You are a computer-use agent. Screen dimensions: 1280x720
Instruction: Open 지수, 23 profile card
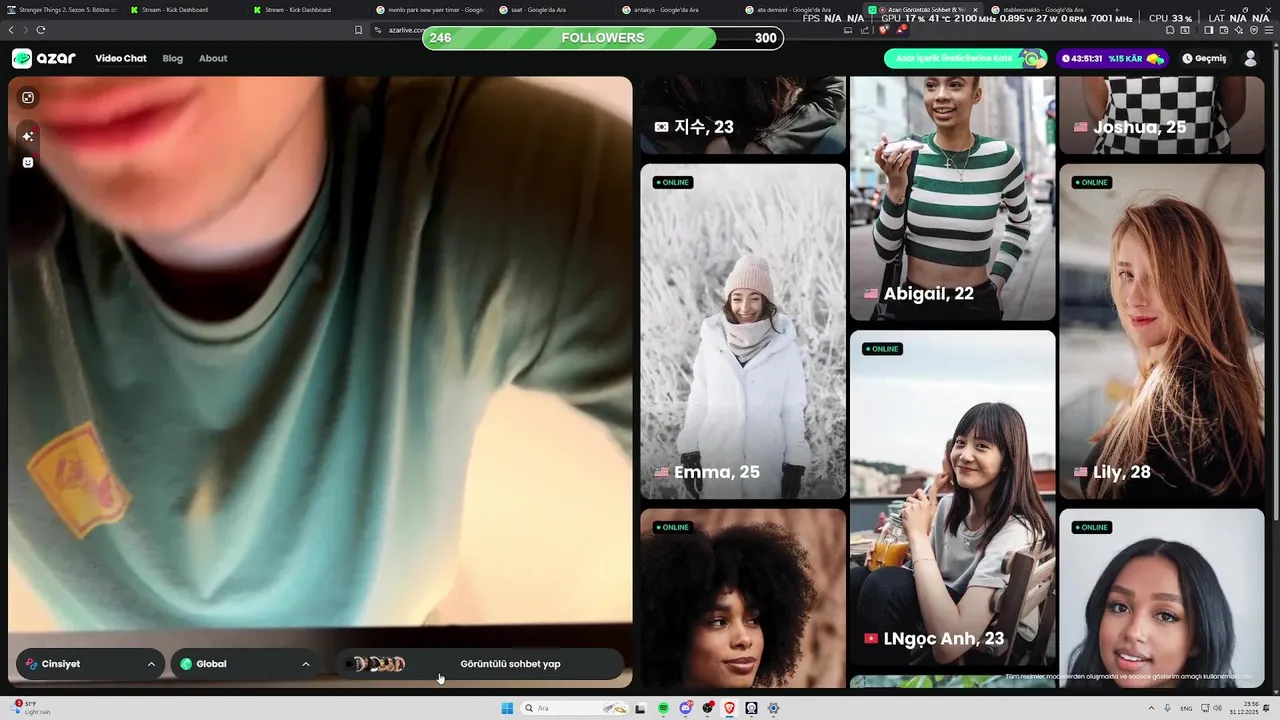click(743, 115)
